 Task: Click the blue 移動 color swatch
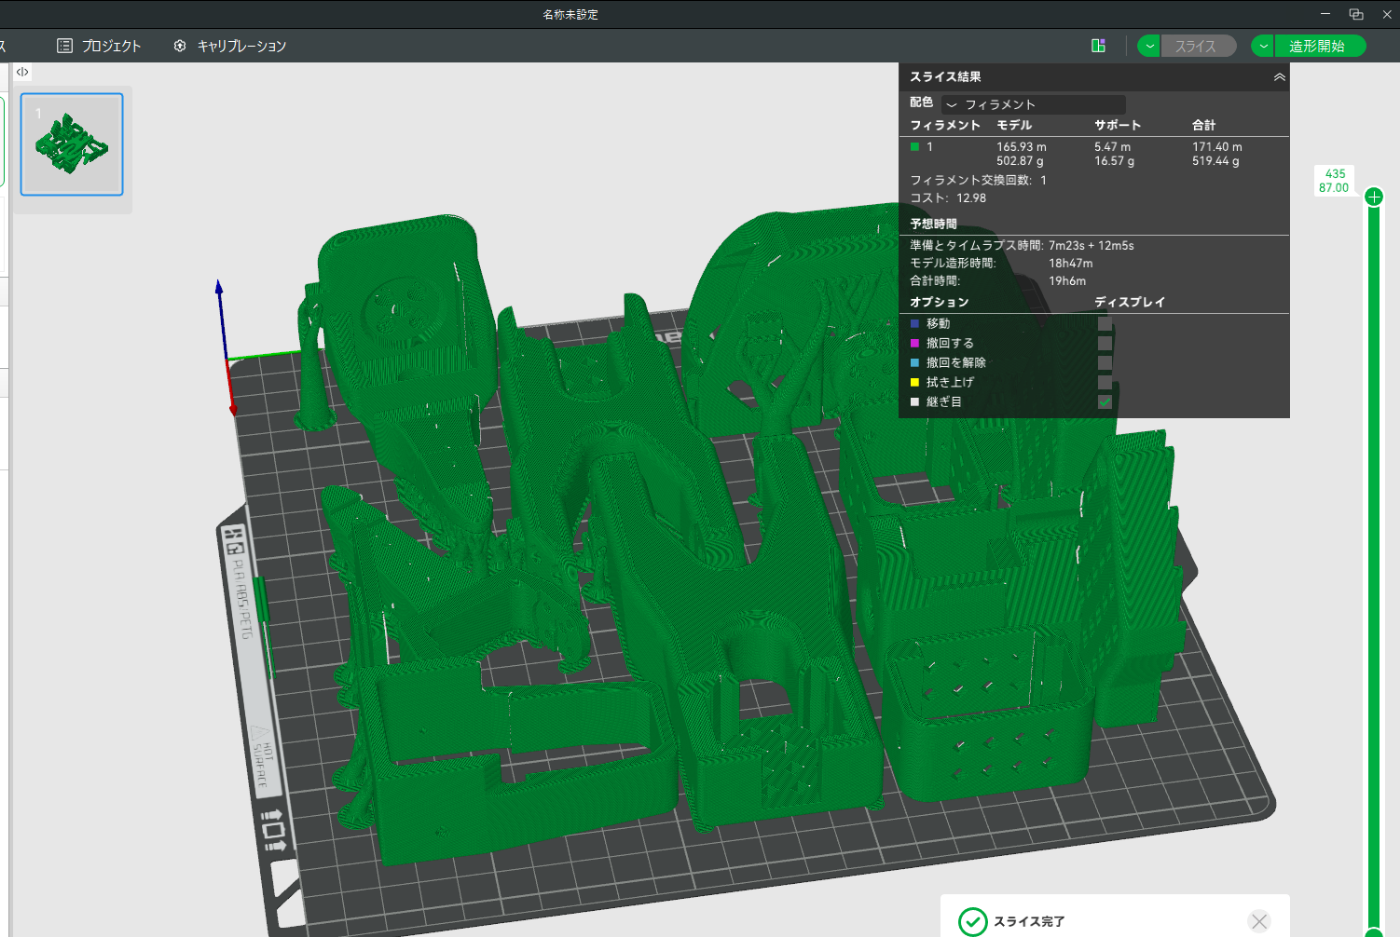915,324
